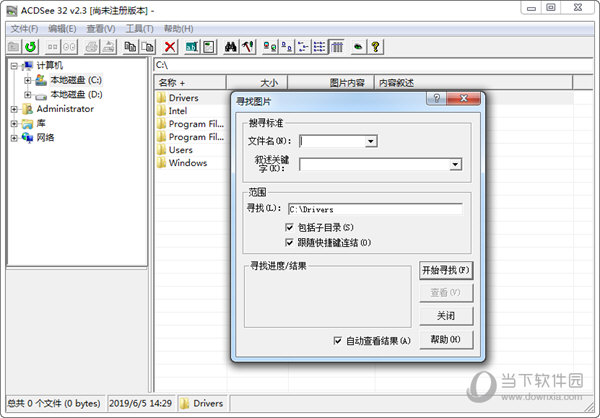Viewport: 600px width, 418px height.
Task: Click the hammer tool icon in toolbar
Action: click(247, 47)
